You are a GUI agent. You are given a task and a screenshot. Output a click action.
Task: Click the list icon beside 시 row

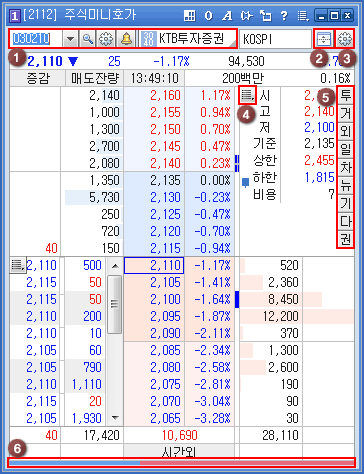pos(248,96)
